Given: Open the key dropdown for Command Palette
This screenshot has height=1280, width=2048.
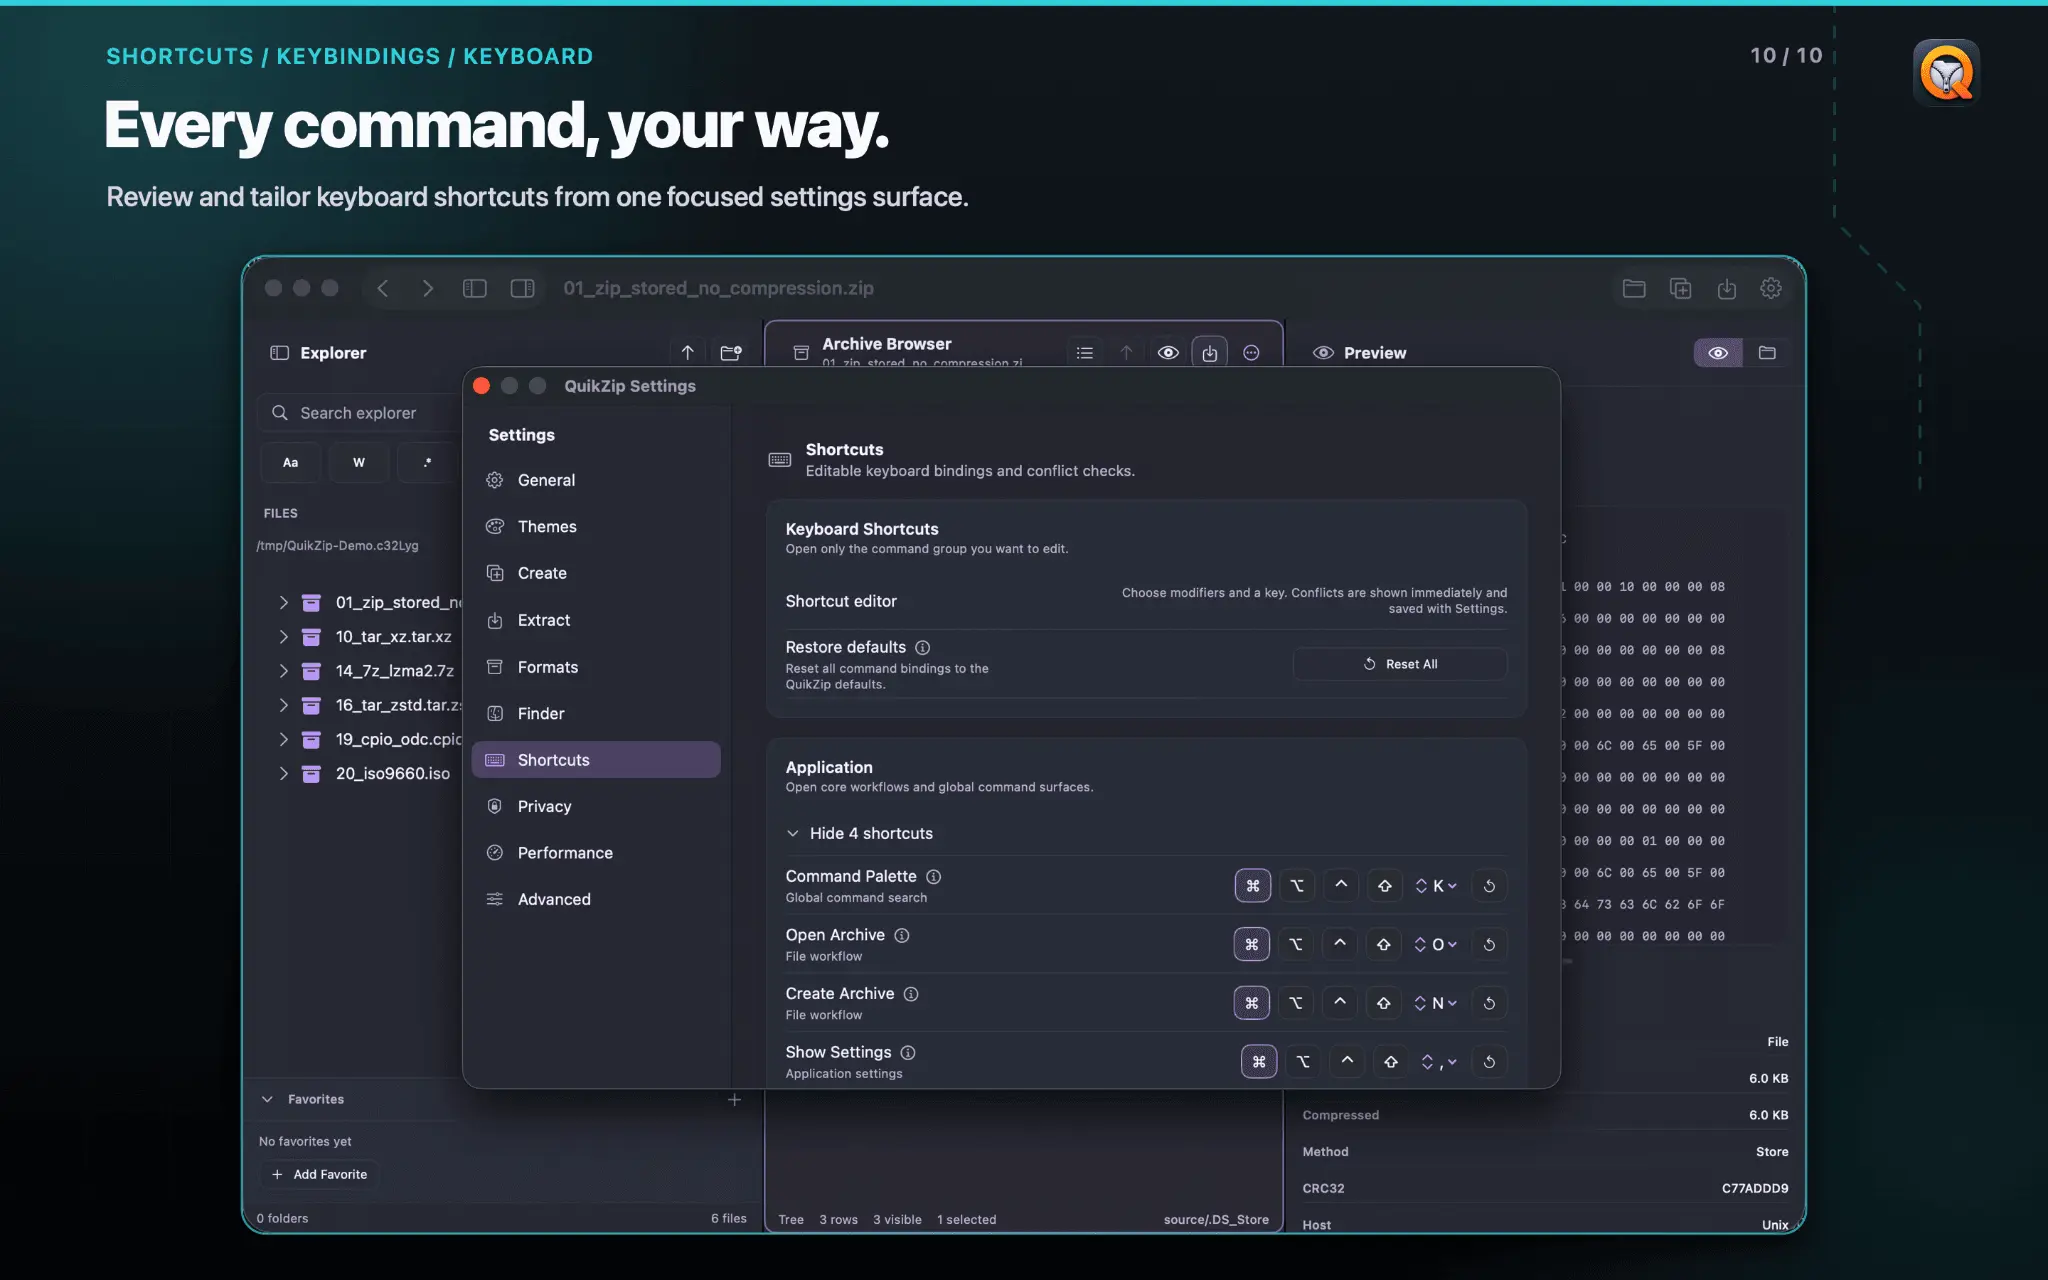Looking at the screenshot, I should coord(1436,885).
